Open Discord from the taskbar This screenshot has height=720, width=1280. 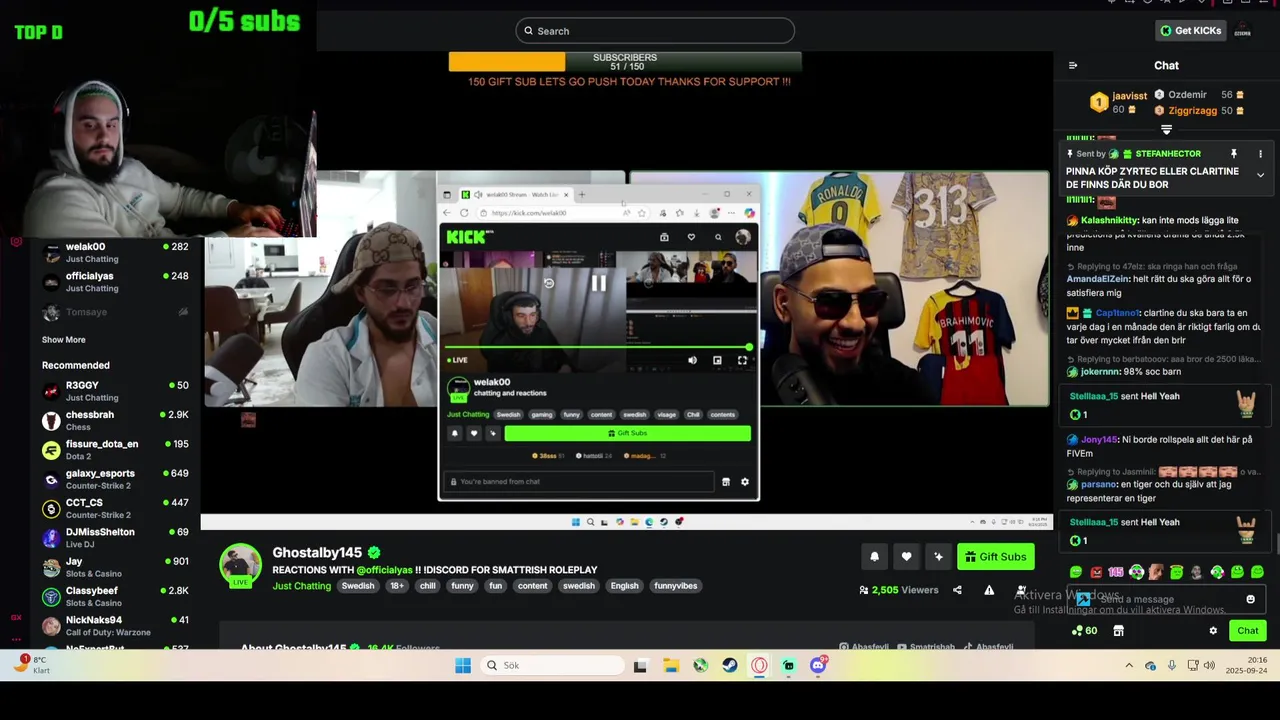pos(818,665)
